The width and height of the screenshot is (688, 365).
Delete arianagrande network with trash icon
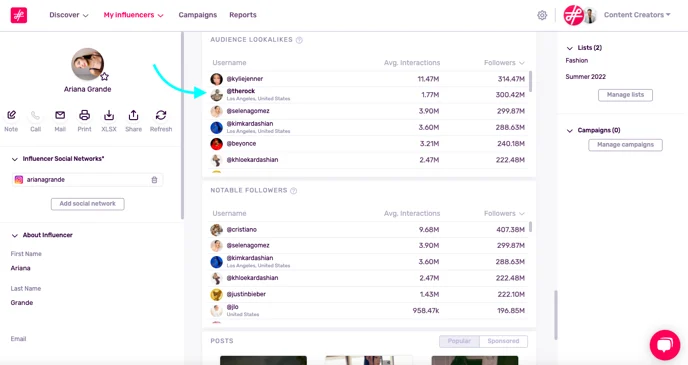point(154,180)
